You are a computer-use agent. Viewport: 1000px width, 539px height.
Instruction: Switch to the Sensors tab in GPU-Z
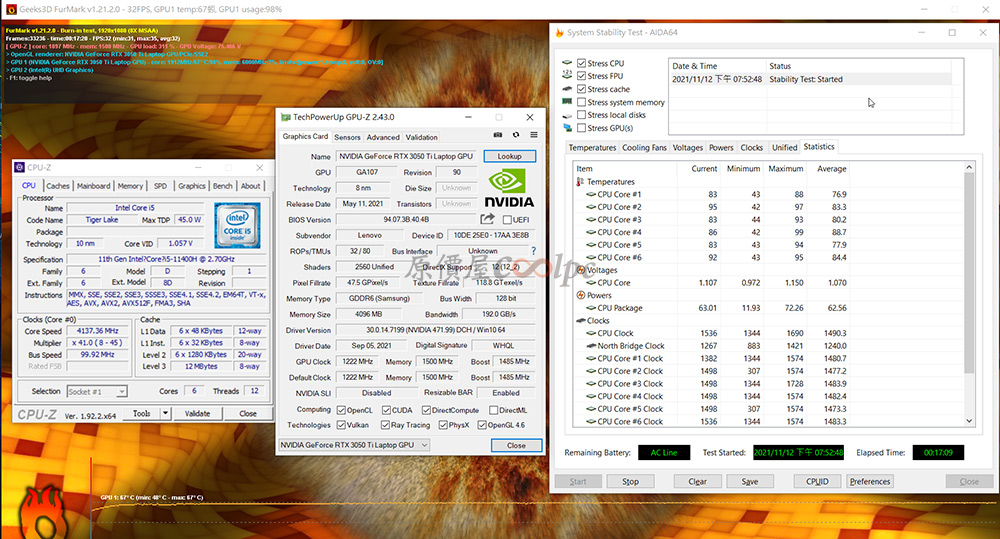(x=347, y=137)
